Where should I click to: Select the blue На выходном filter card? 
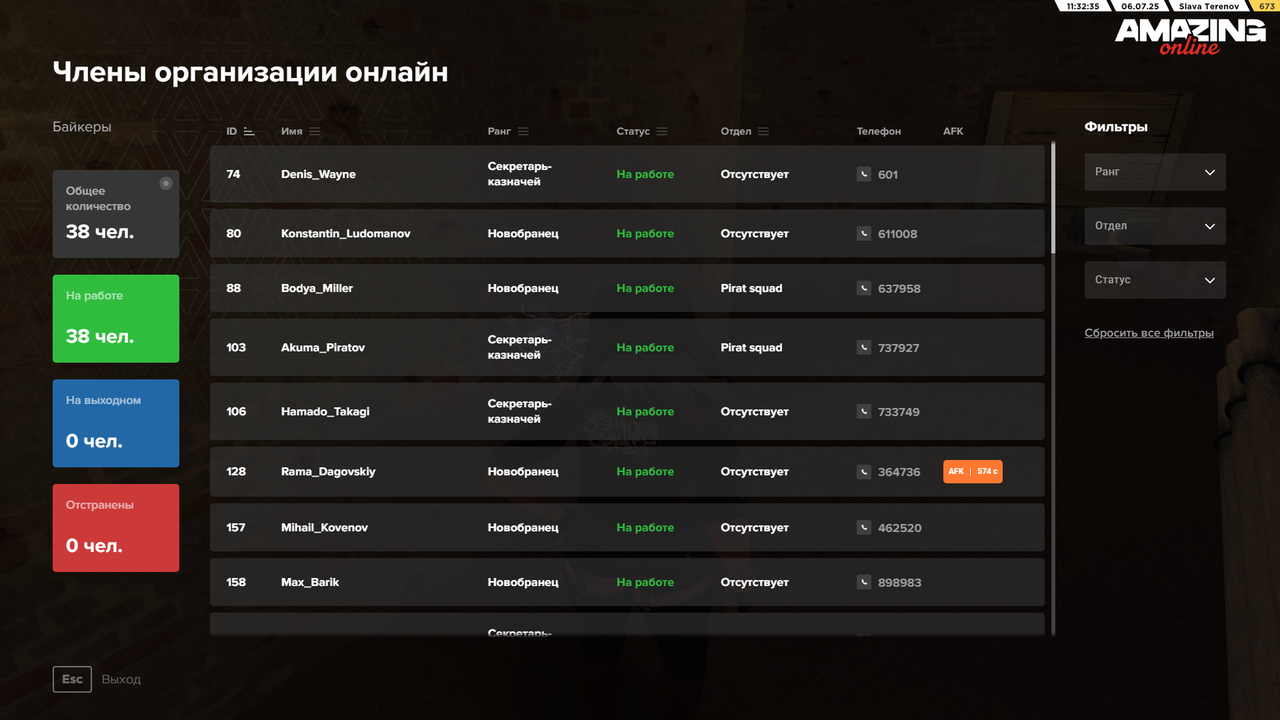click(116, 423)
